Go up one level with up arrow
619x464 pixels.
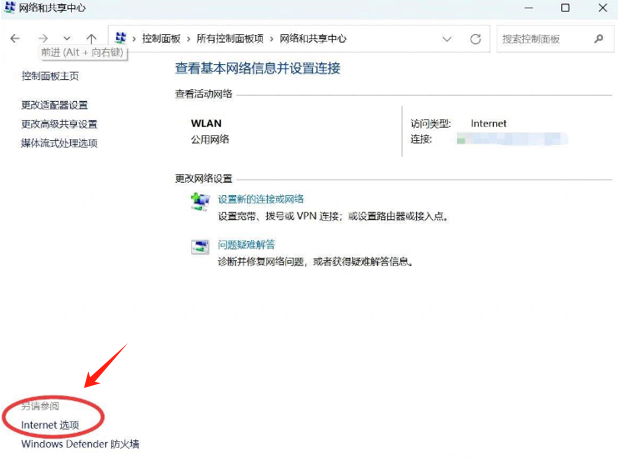(91, 39)
